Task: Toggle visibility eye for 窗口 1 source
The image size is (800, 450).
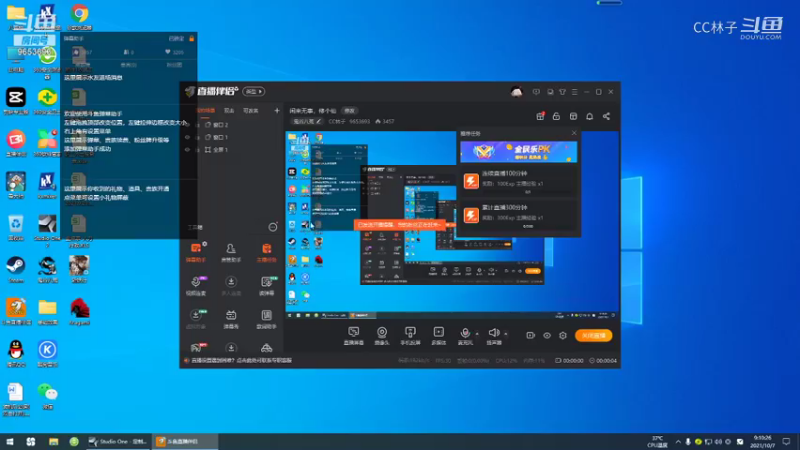Action: tap(187, 137)
